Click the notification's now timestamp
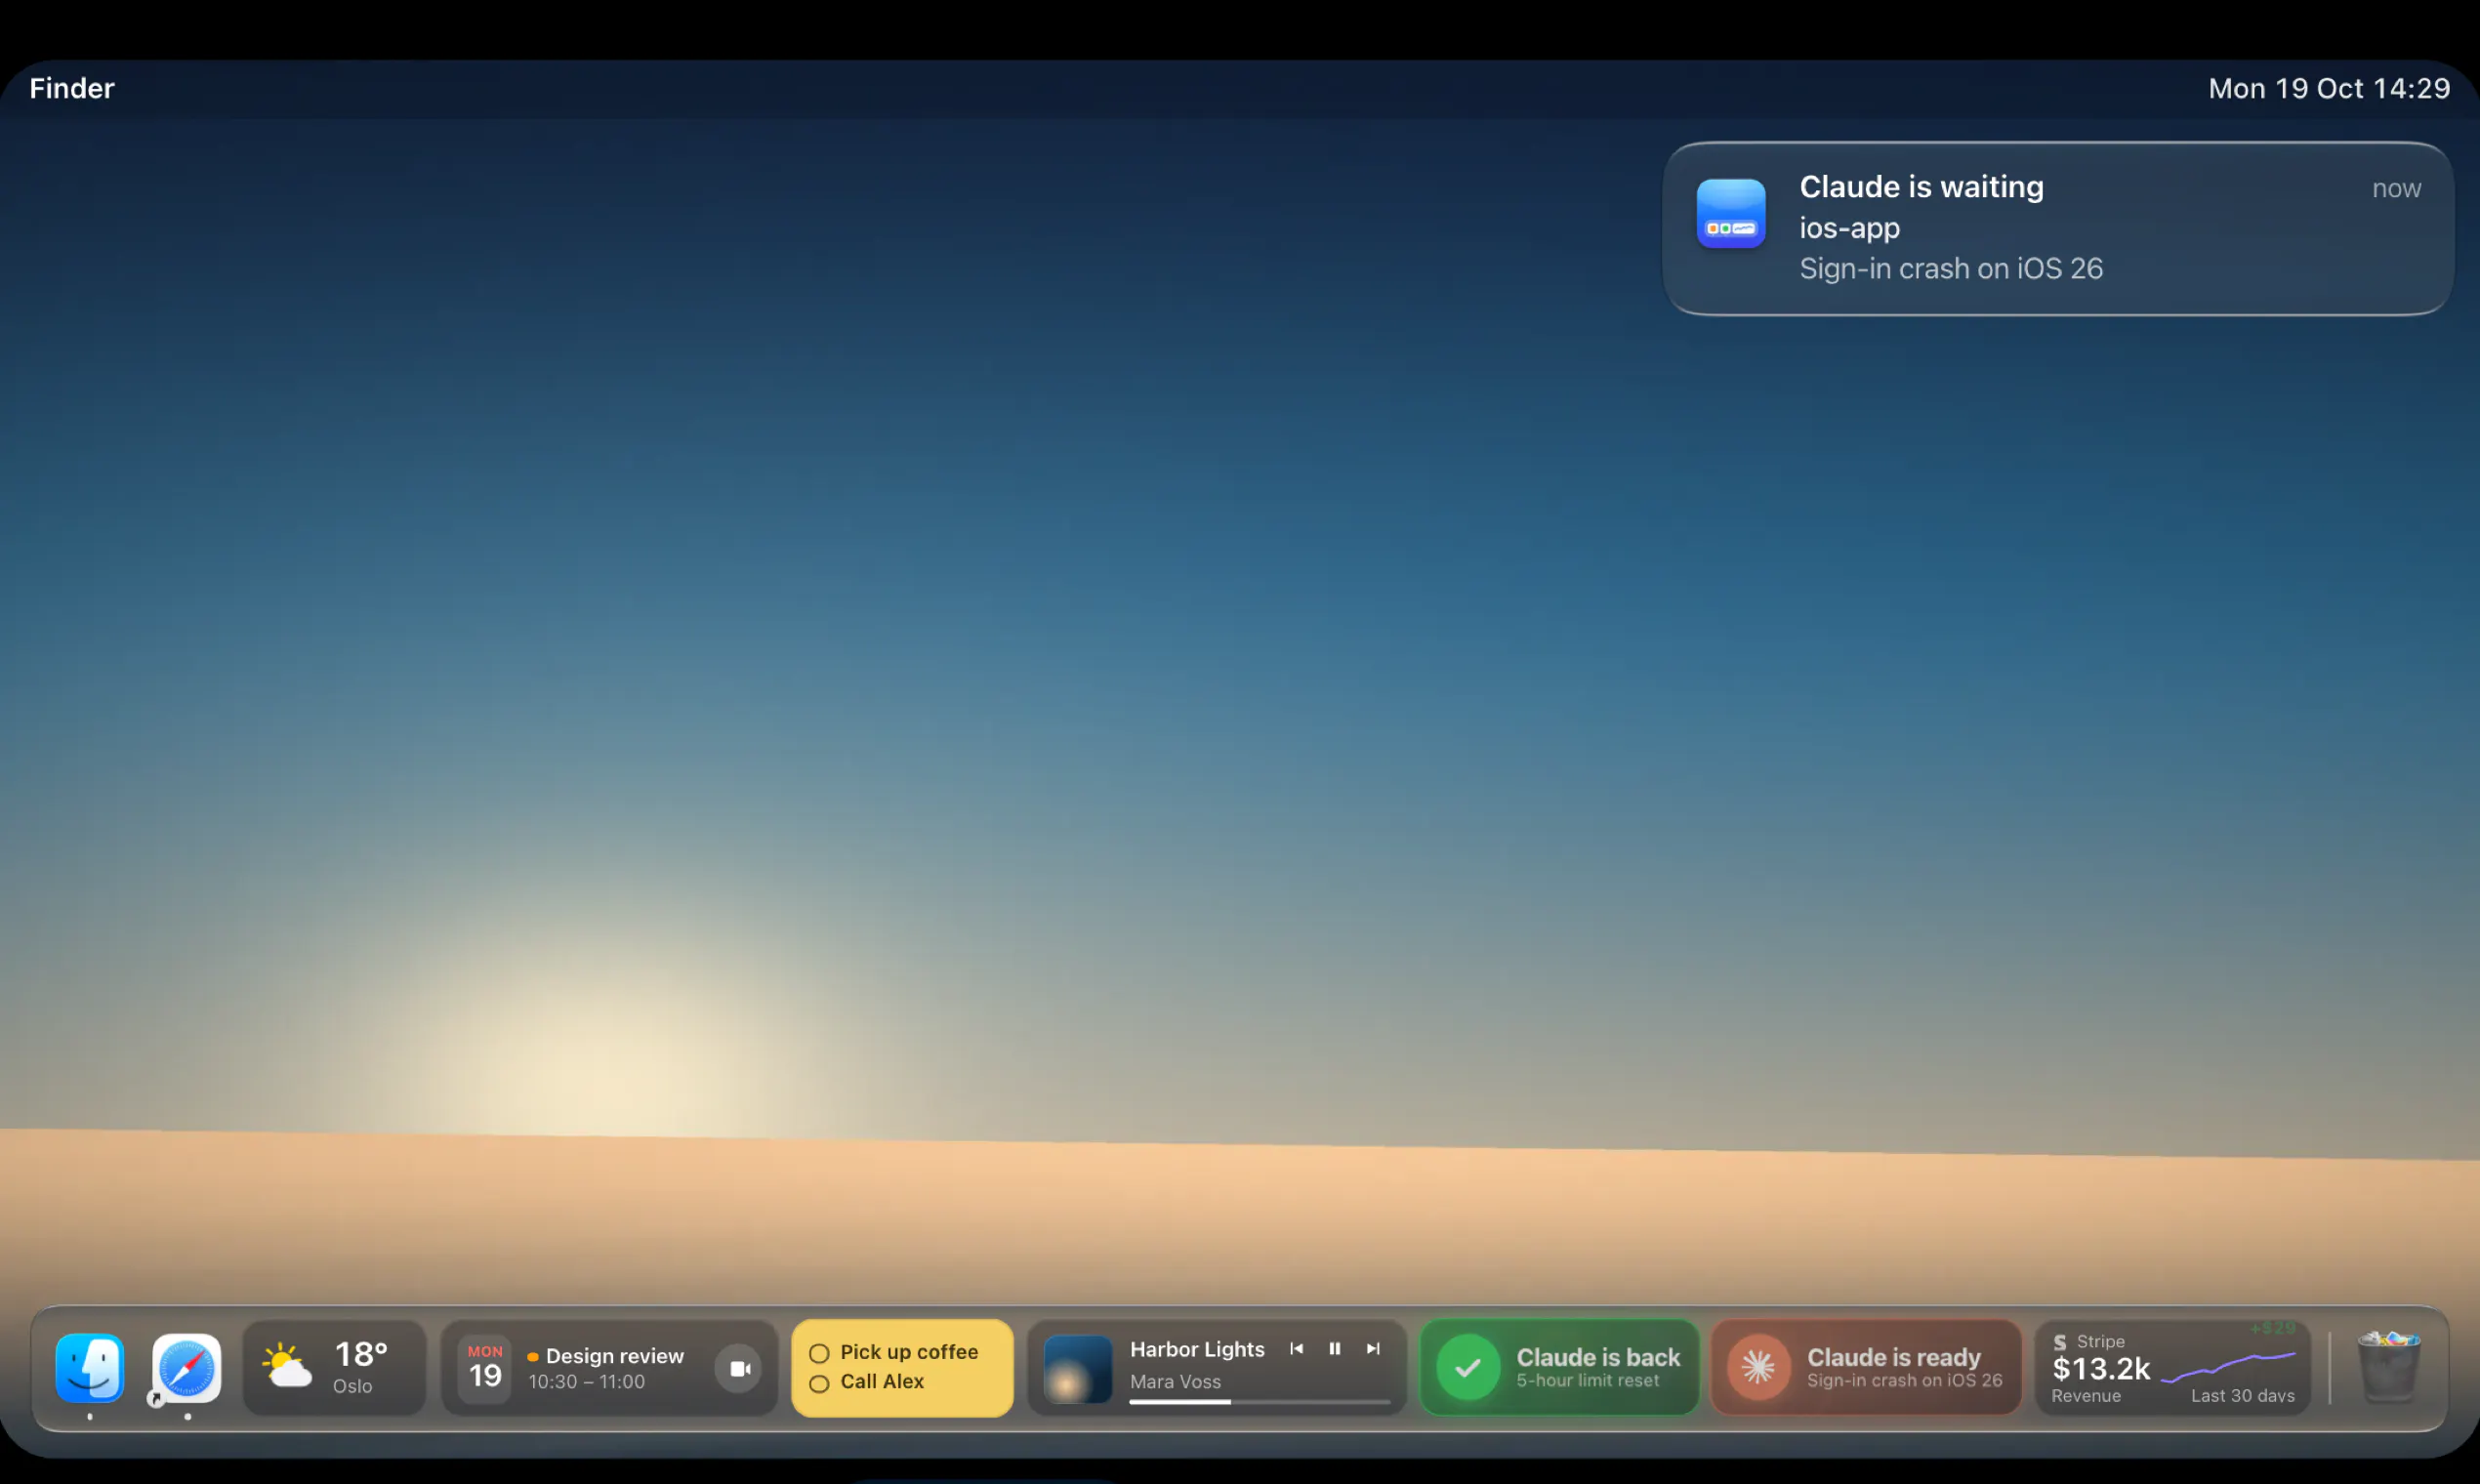This screenshot has height=1484, width=2480. pos(2396,188)
